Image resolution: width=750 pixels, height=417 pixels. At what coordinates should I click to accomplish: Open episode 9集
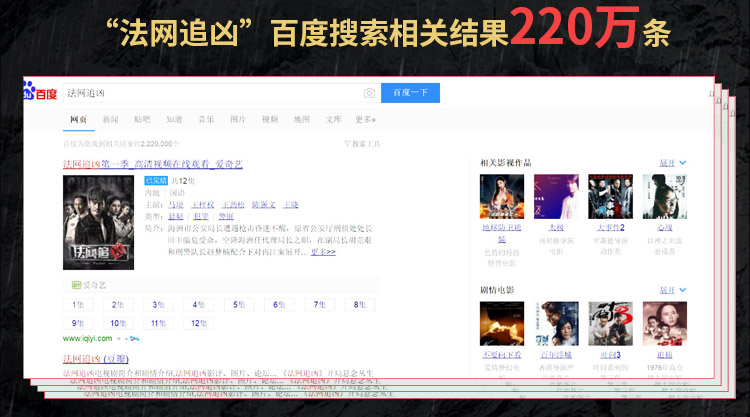78,323
